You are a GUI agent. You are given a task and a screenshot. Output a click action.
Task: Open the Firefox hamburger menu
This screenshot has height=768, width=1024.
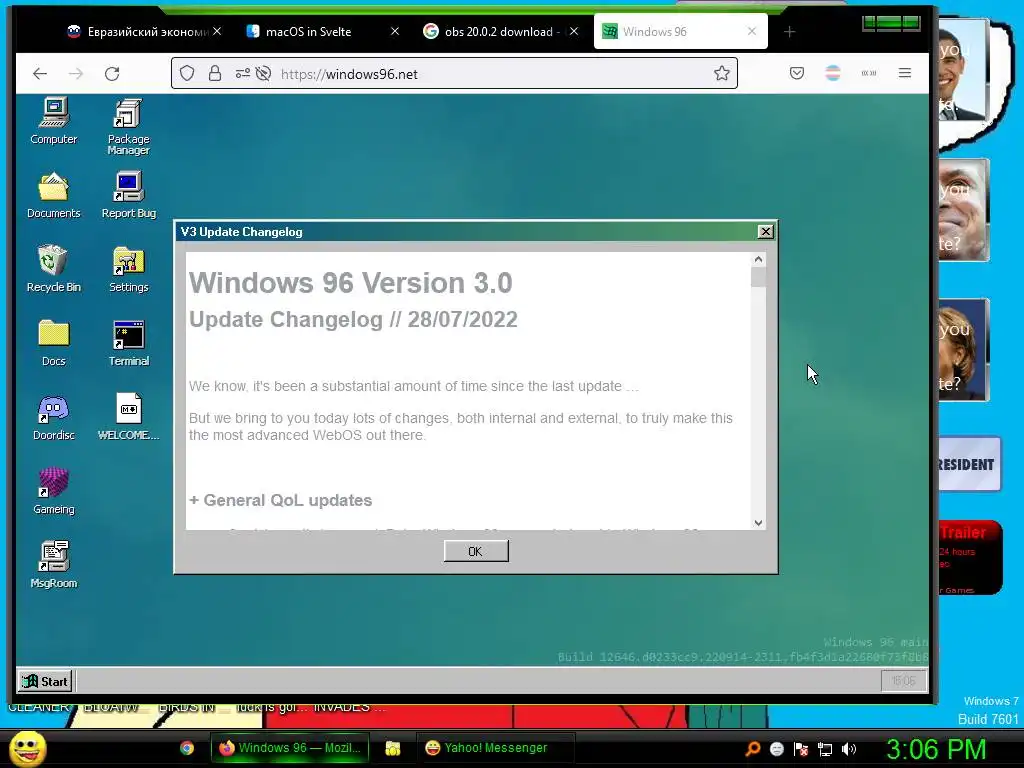904,73
